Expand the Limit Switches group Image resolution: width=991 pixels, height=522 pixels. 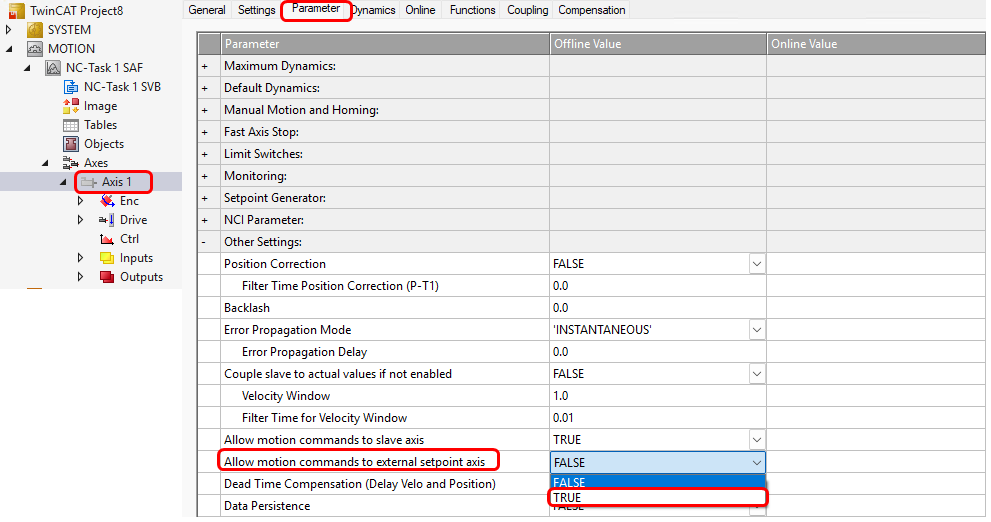pos(206,154)
